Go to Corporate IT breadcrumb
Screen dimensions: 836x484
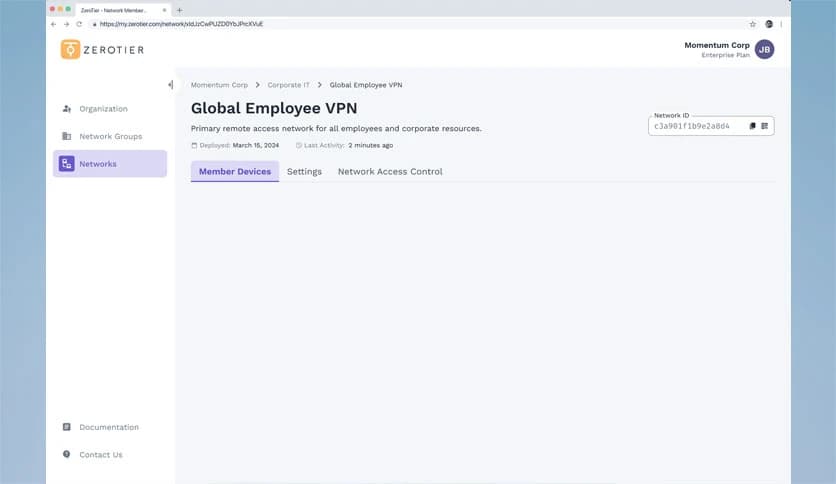pos(288,85)
